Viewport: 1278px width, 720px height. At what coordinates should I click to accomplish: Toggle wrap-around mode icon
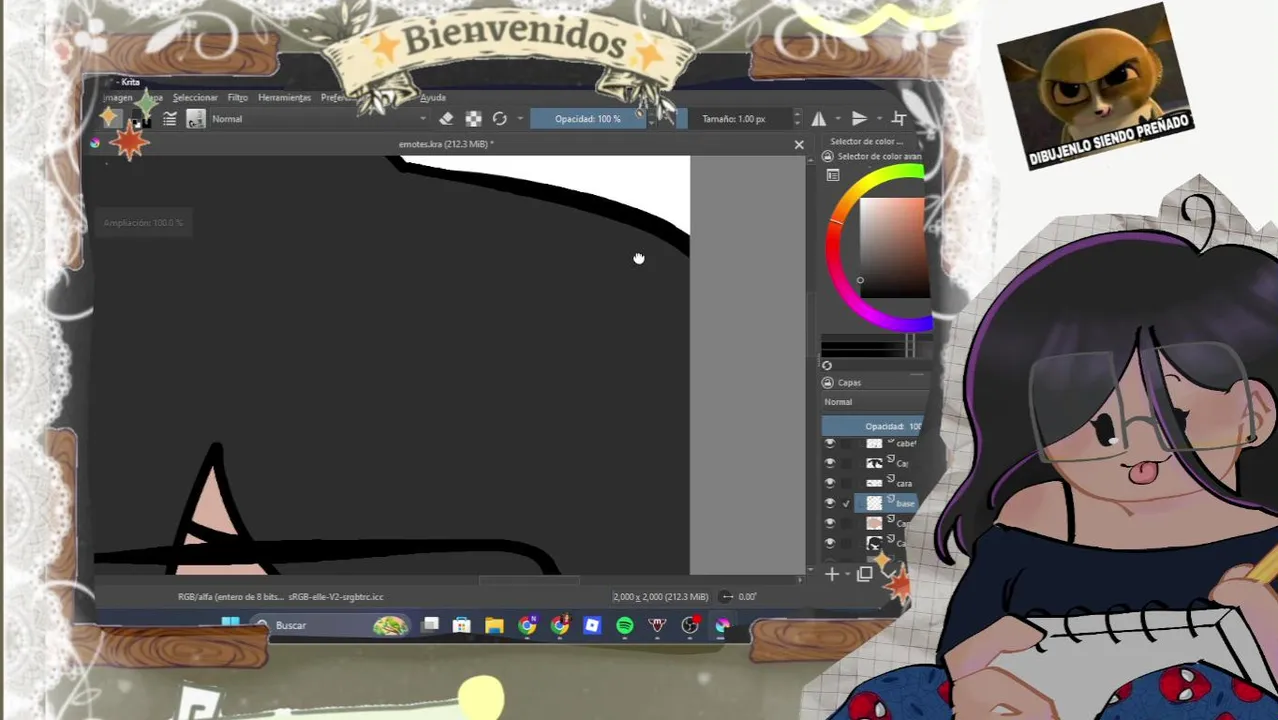tap(898, 119)
